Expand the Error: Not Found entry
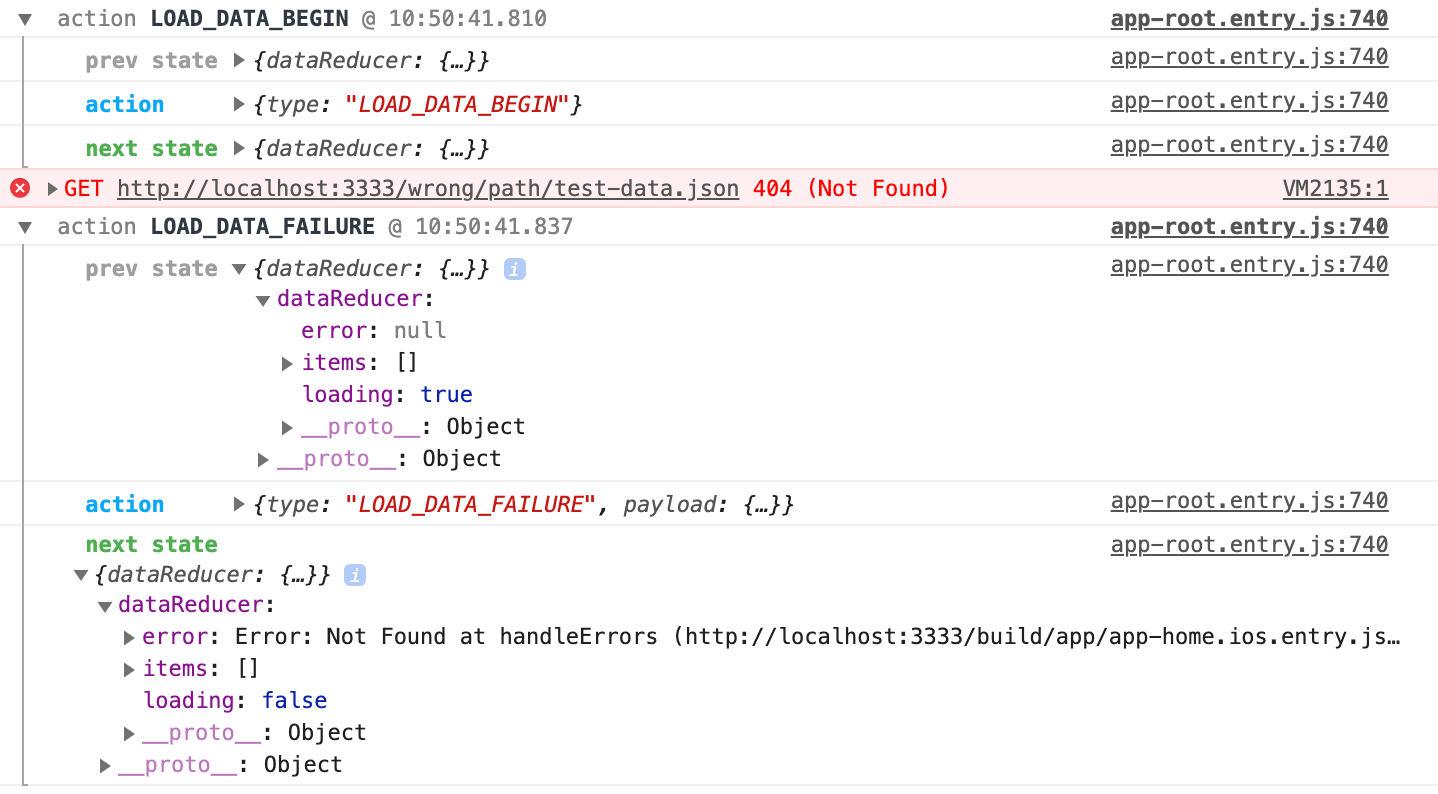Viewport: 1438px width, 794px height. tap(129, 638)
